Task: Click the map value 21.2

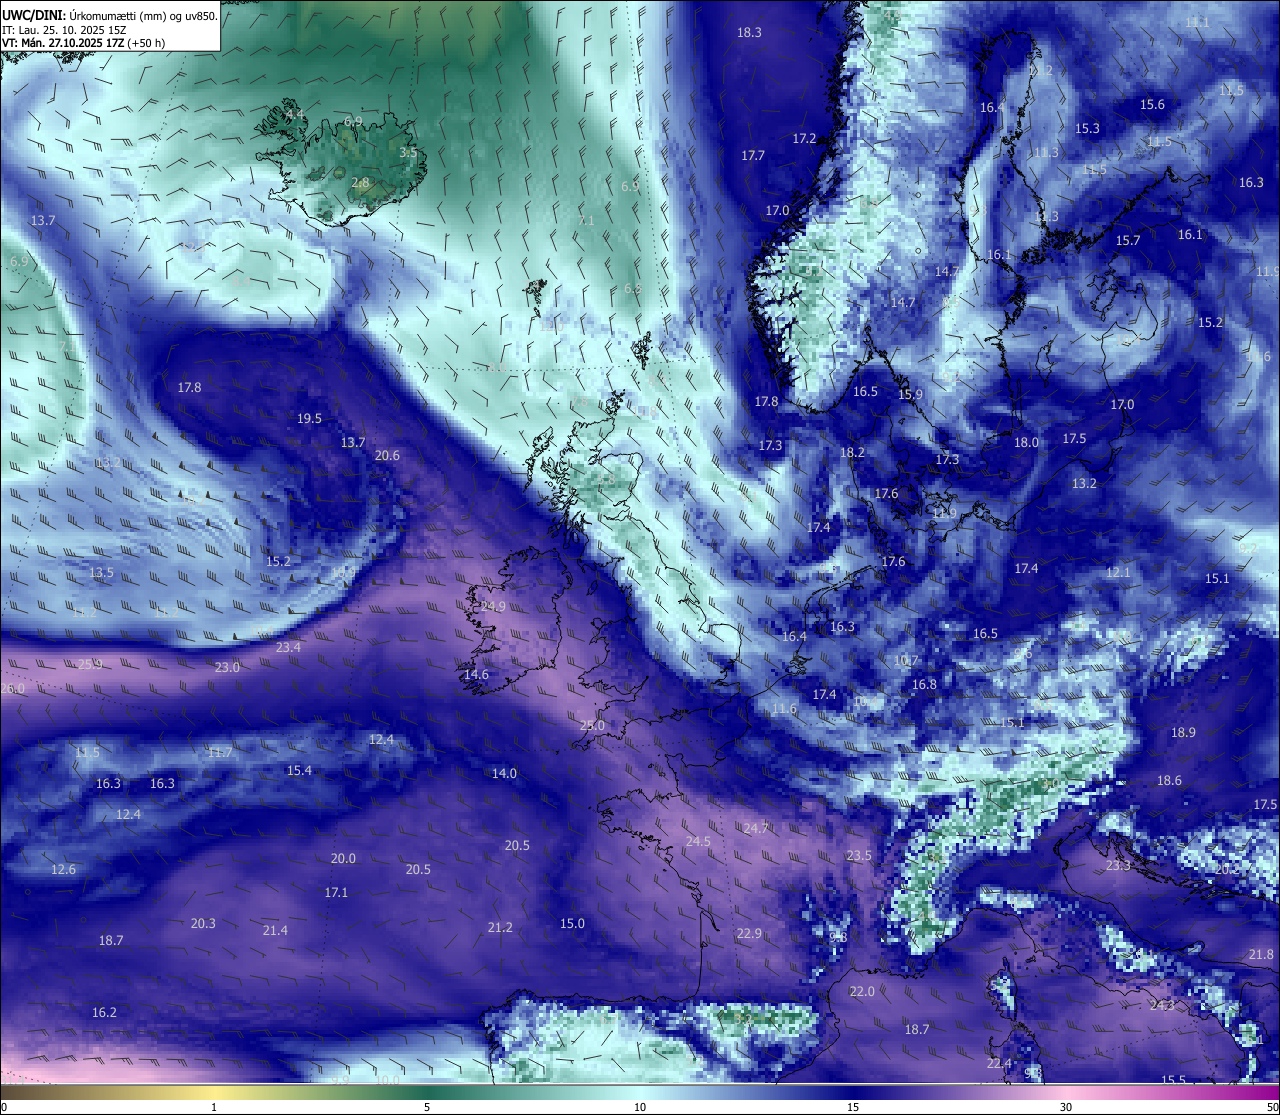Action: 500,928
